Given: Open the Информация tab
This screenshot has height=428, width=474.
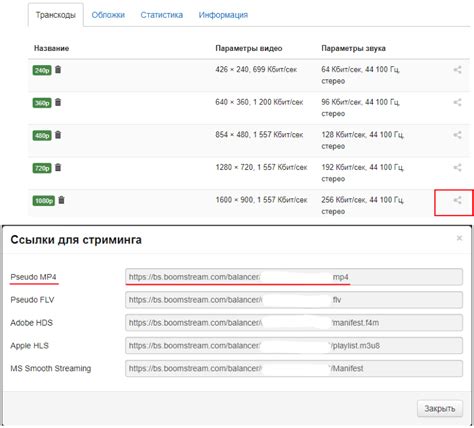Looking at the screenshot, I should pos(223,15).
